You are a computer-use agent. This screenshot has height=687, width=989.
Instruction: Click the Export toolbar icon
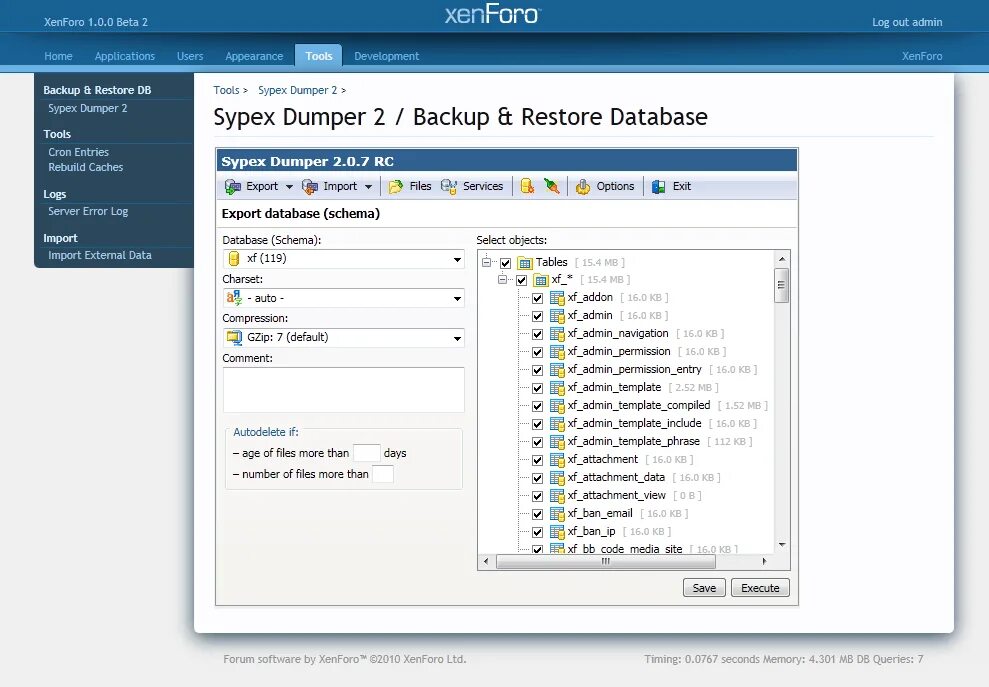pyautogui.click(x=233, y=187)
